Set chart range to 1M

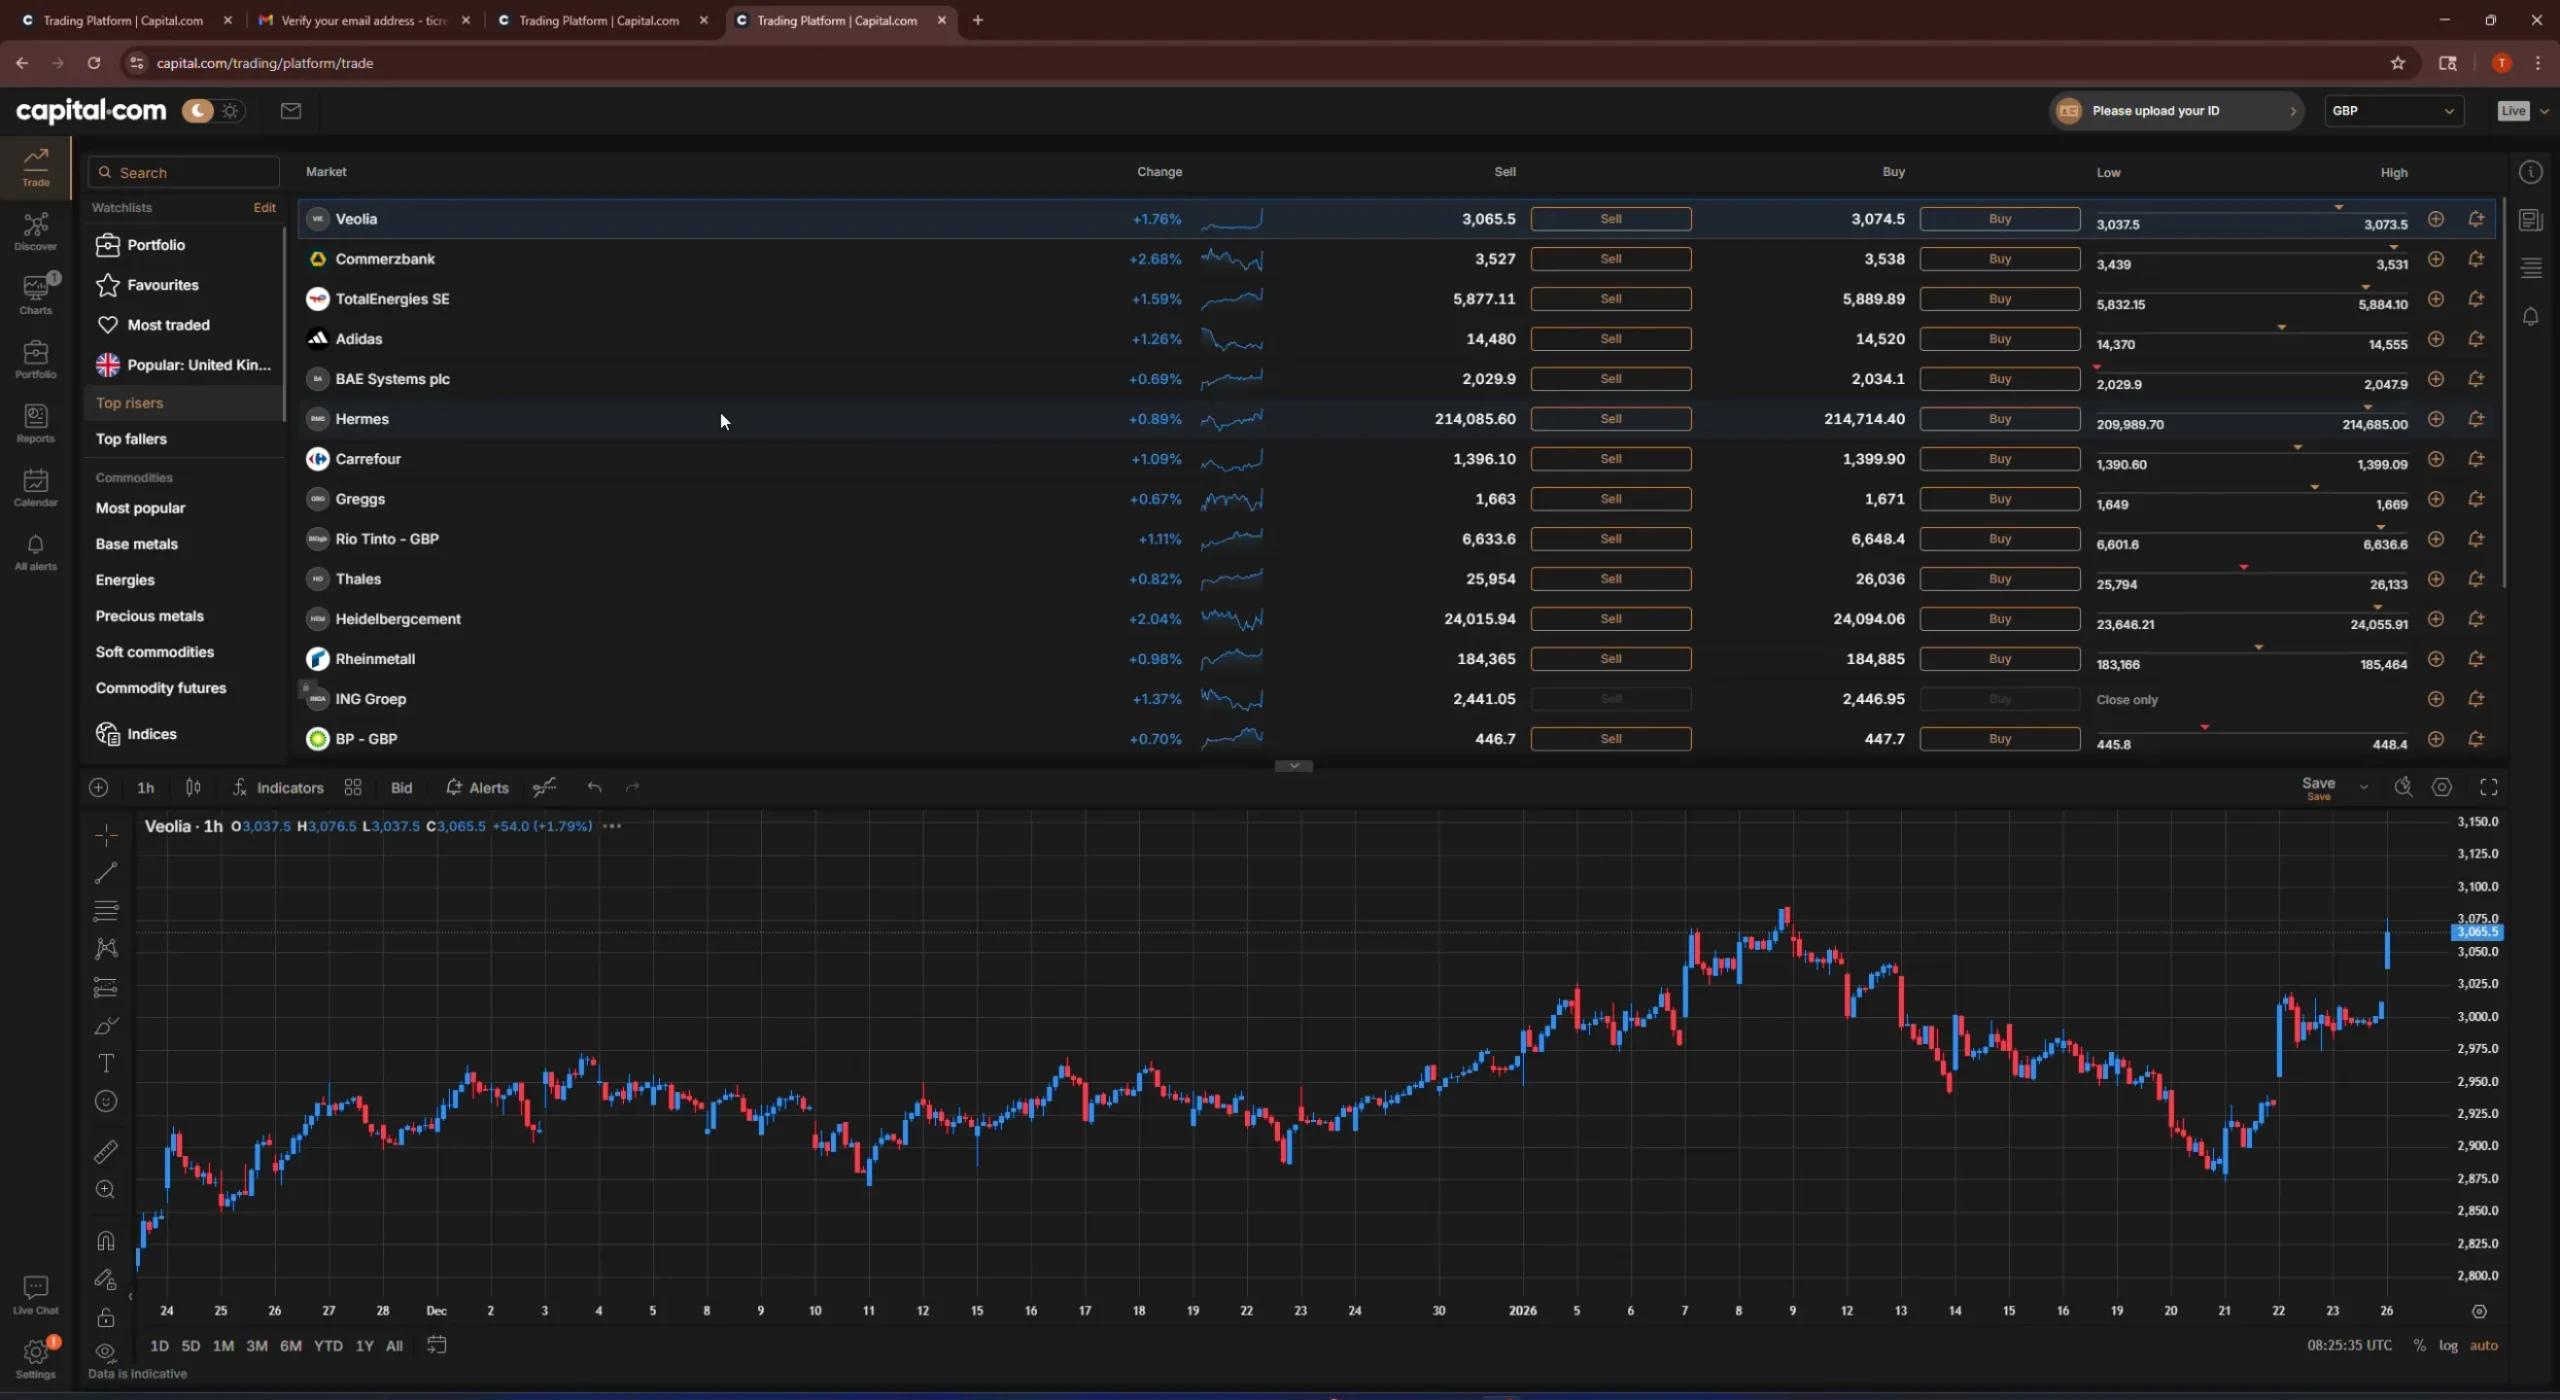click(x=223, y=1346)
